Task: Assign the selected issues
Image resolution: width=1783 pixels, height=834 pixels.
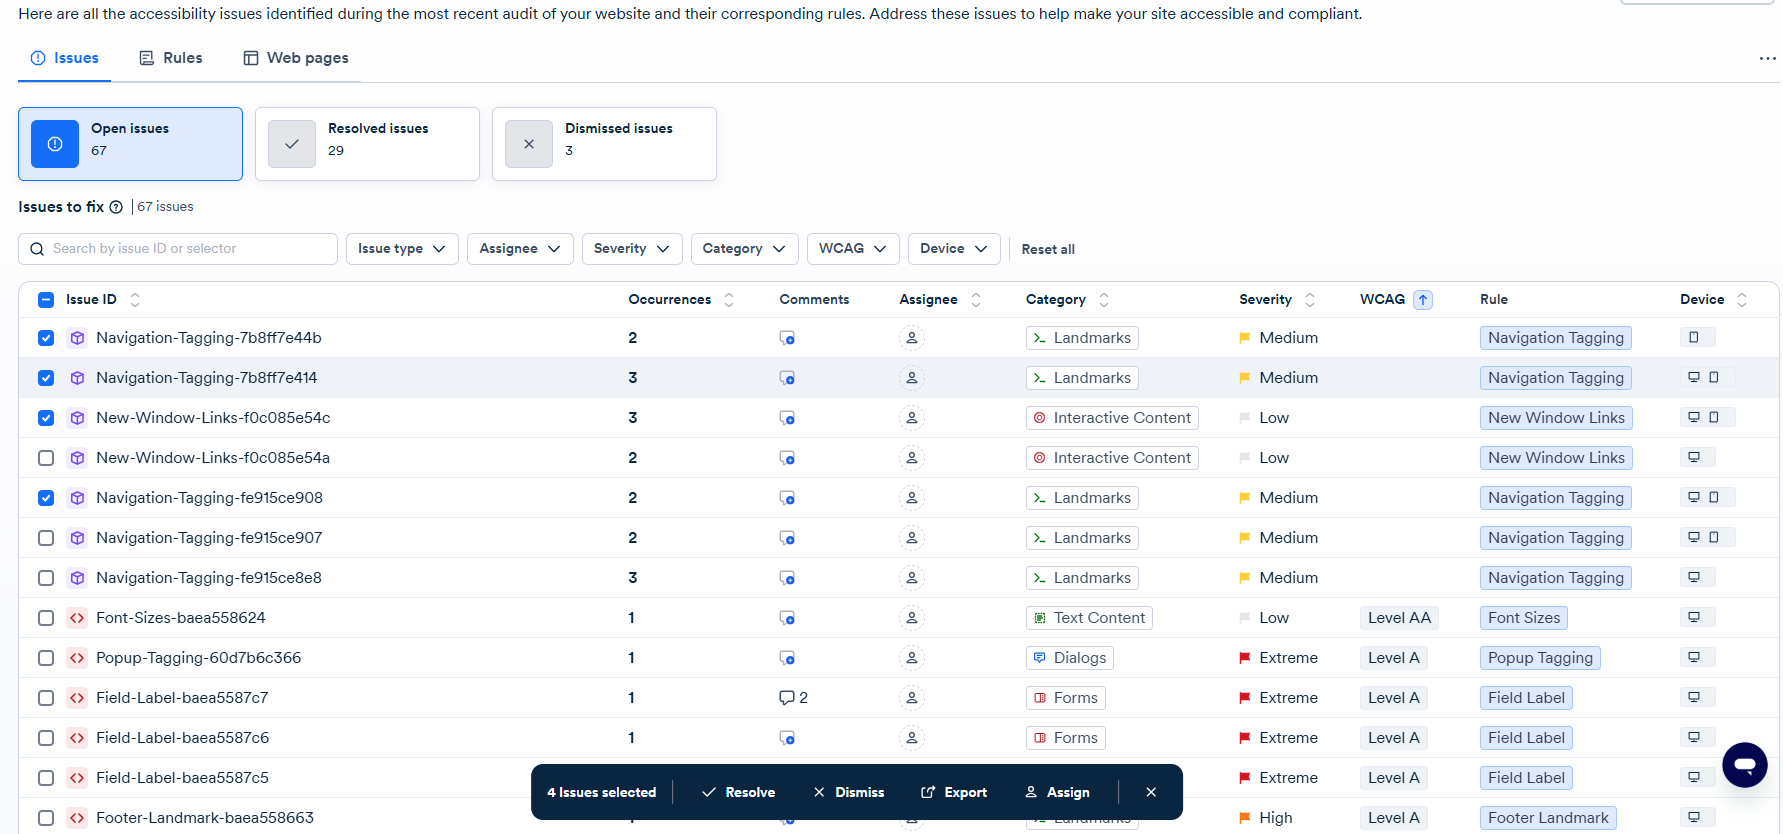Action: click(1058, 792)
